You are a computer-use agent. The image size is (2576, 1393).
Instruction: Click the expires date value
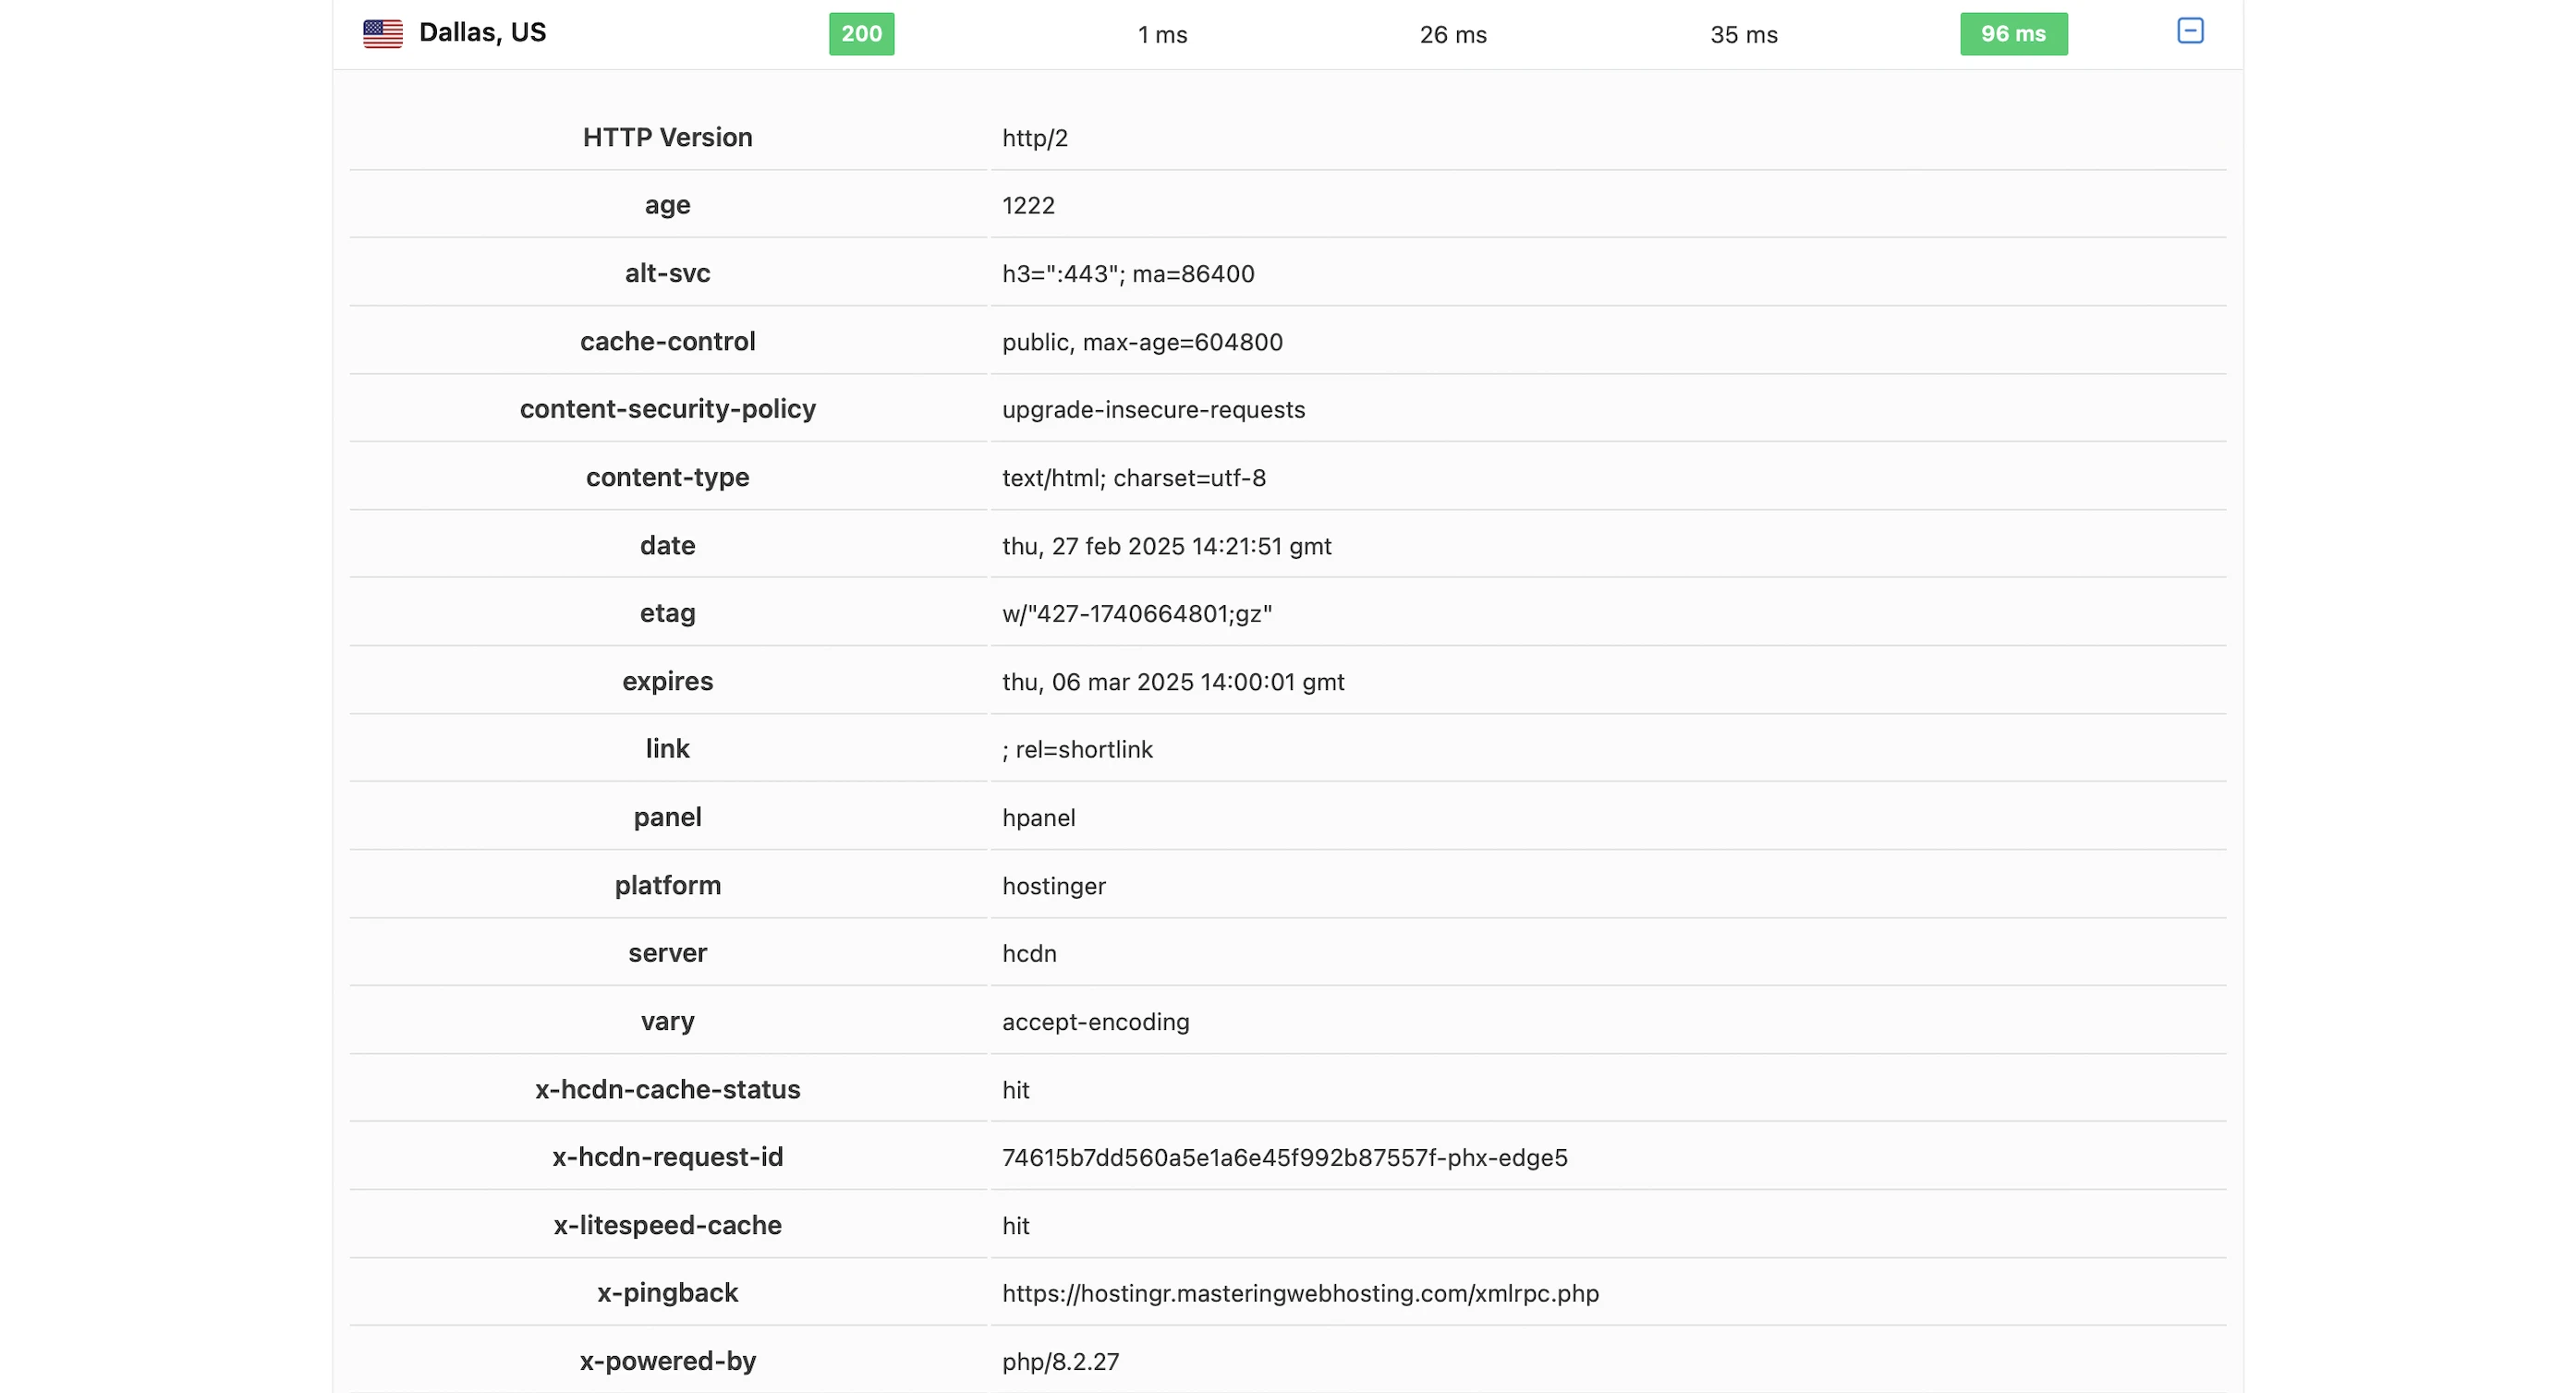1172,682
